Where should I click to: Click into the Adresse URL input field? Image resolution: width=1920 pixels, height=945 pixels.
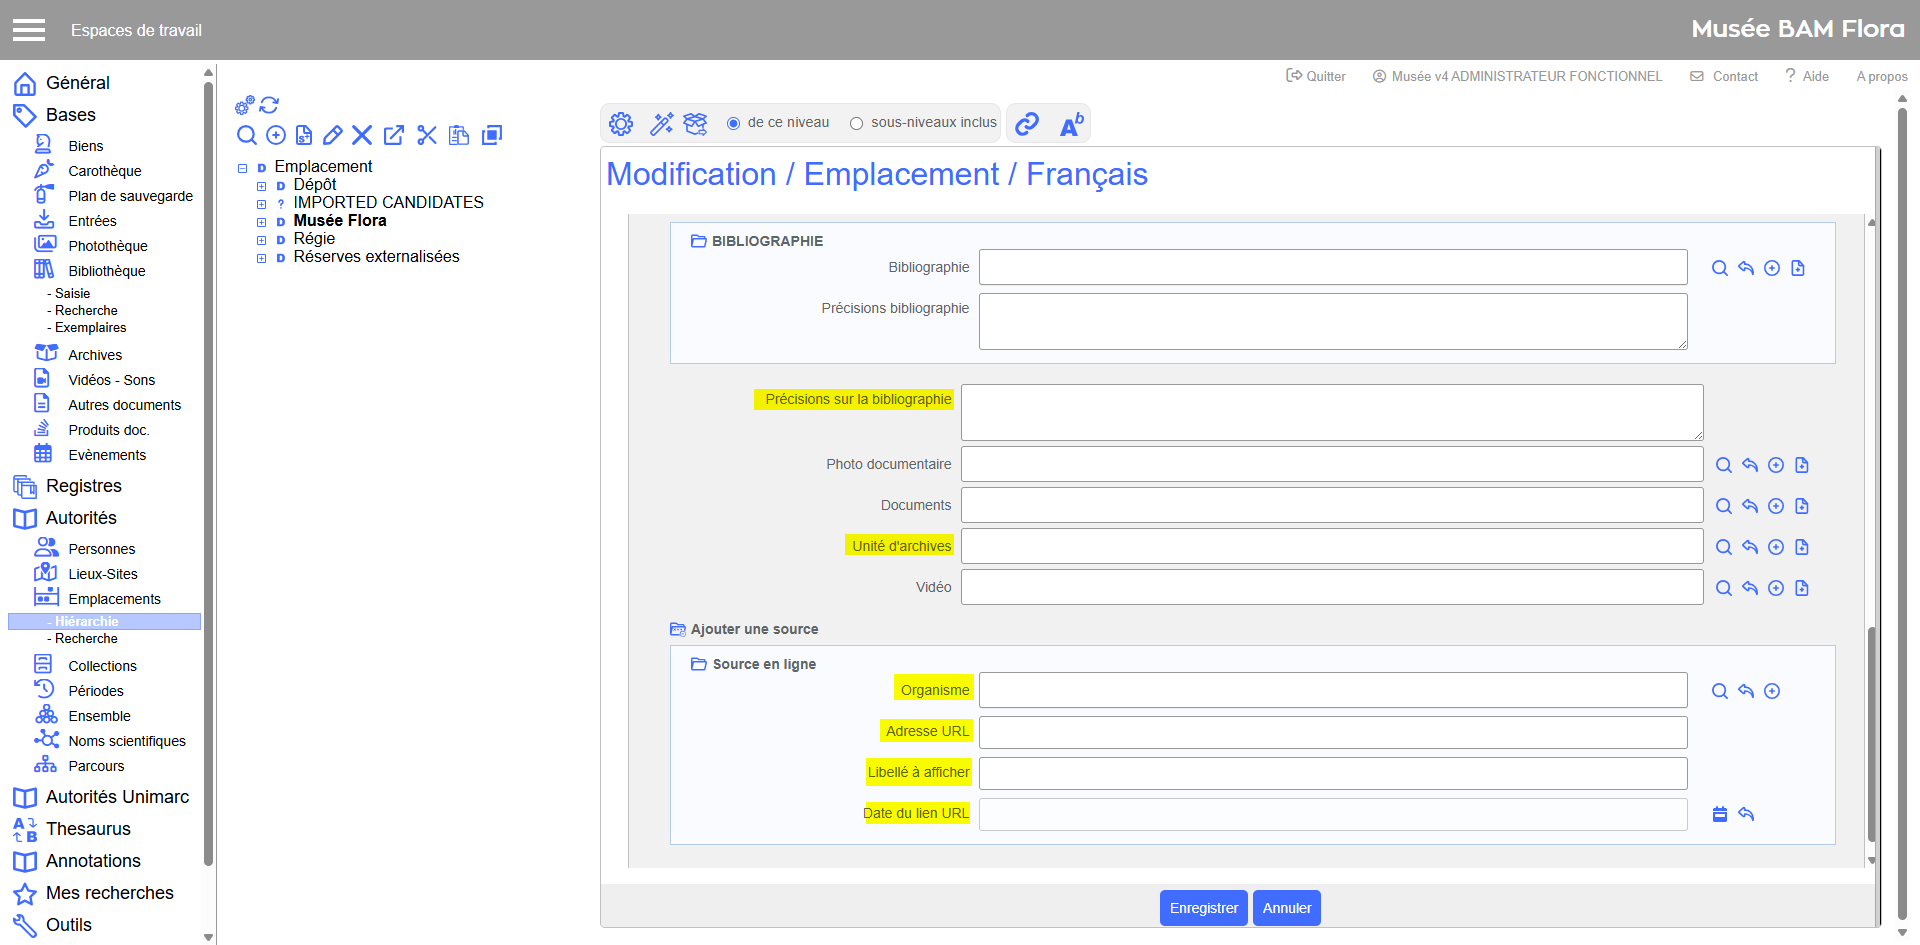[x=1332, y=732]
